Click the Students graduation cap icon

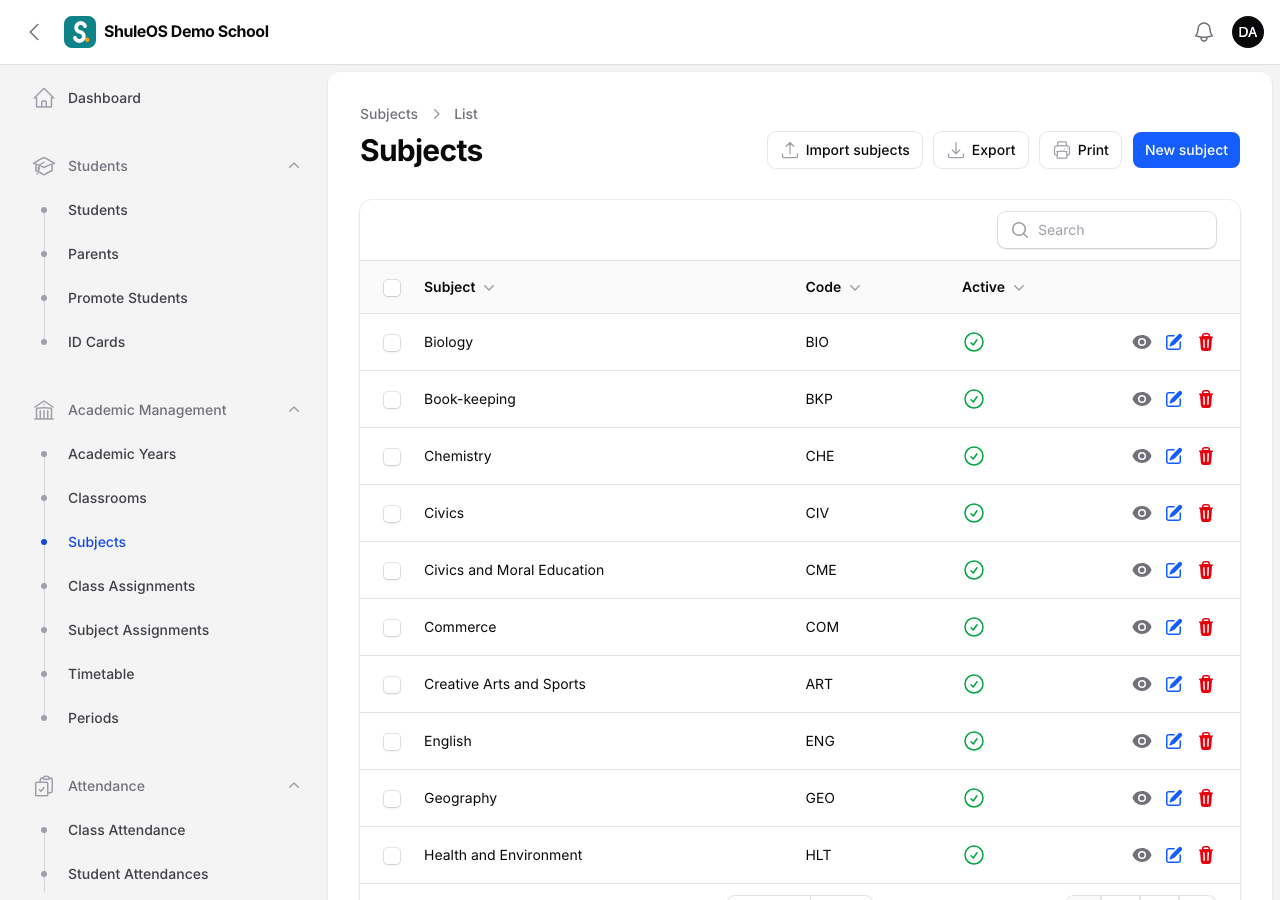tap(44, 166)
